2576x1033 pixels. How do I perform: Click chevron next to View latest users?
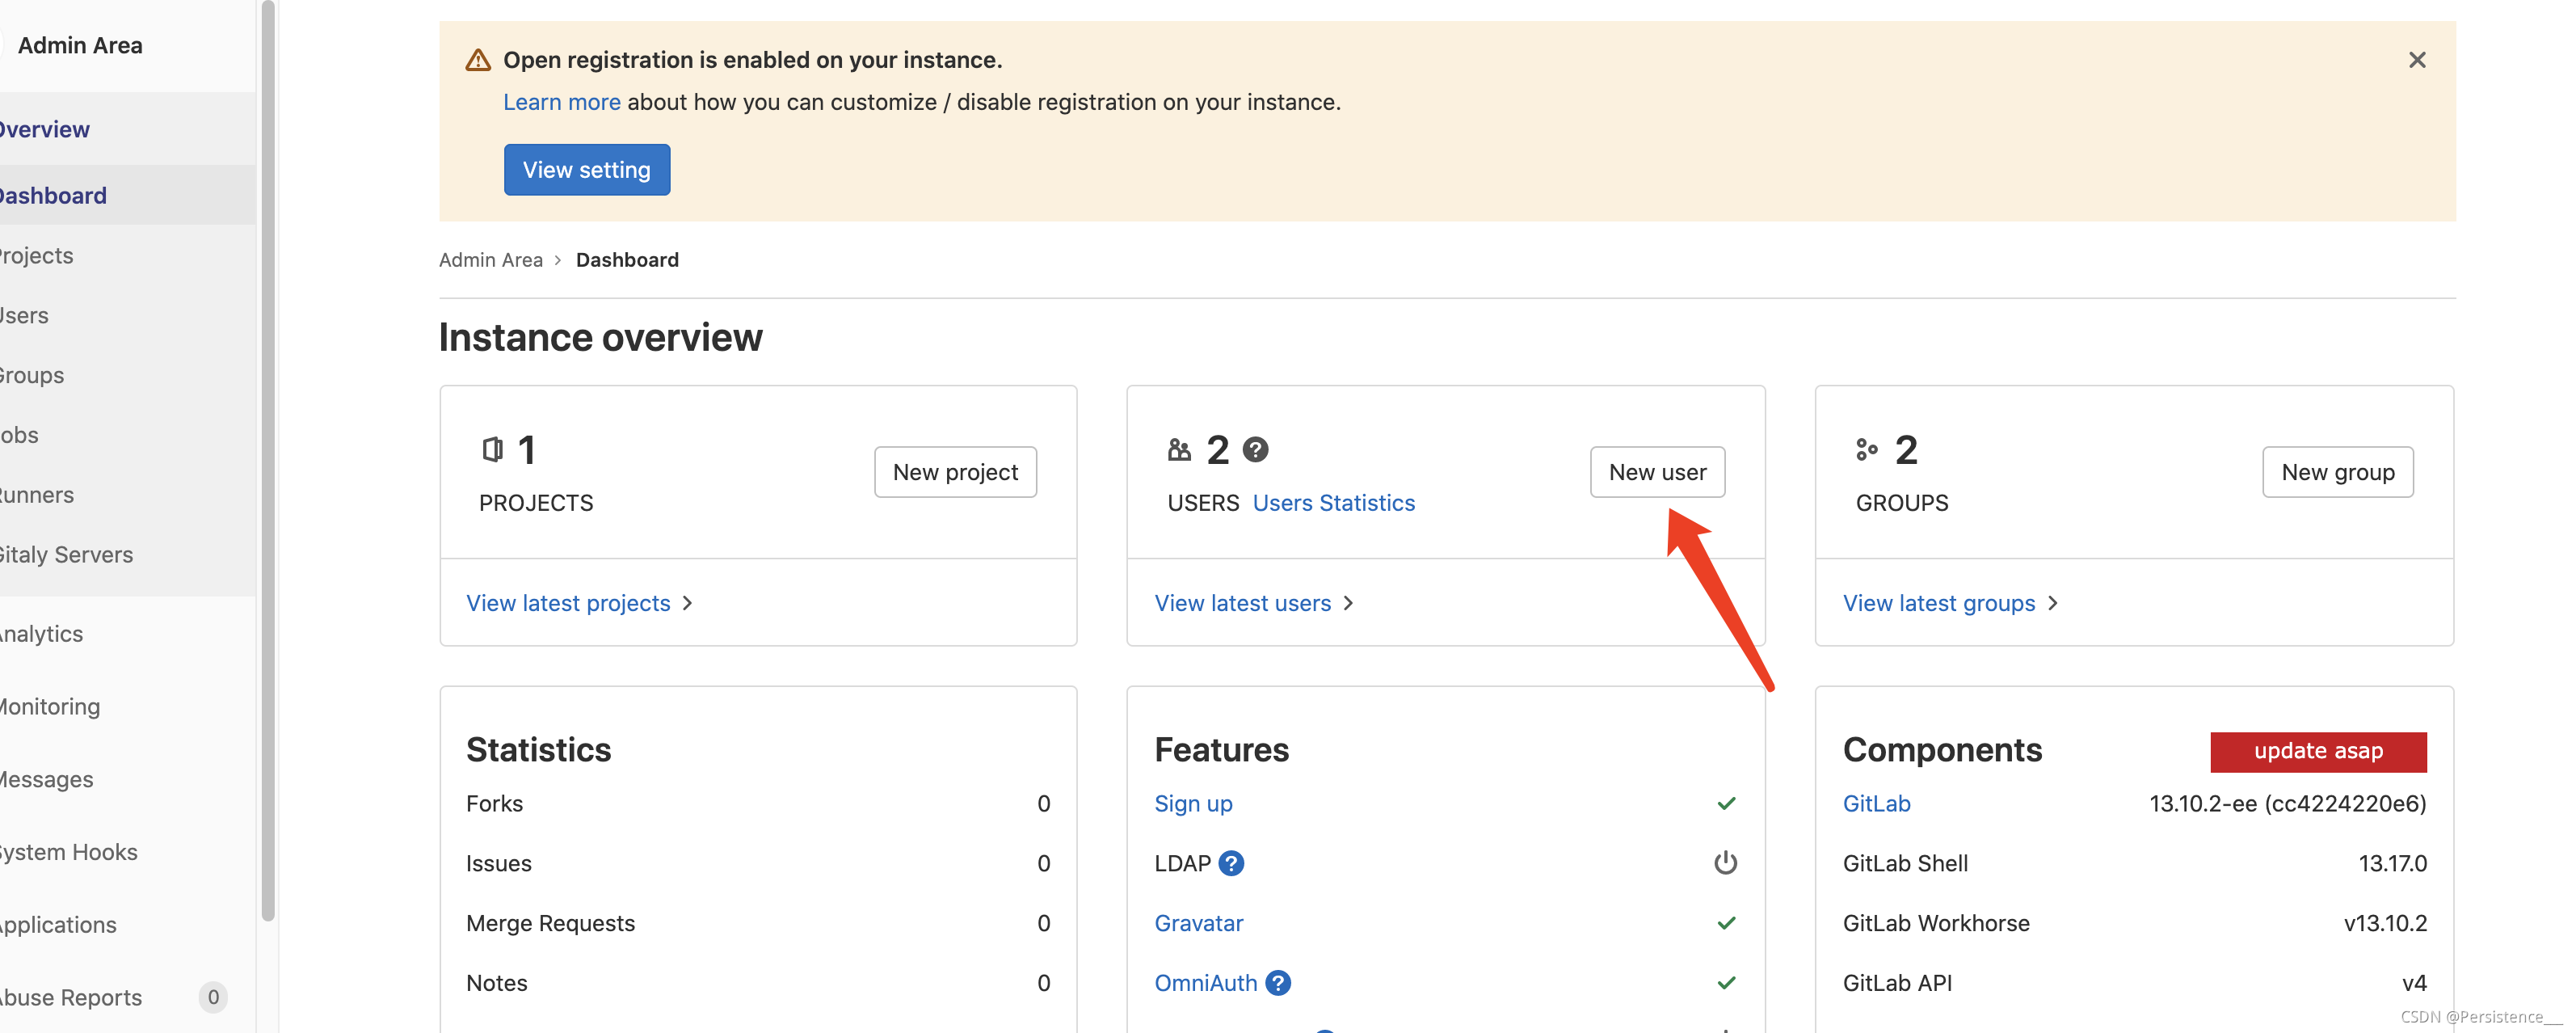(x=1348, y=603)
